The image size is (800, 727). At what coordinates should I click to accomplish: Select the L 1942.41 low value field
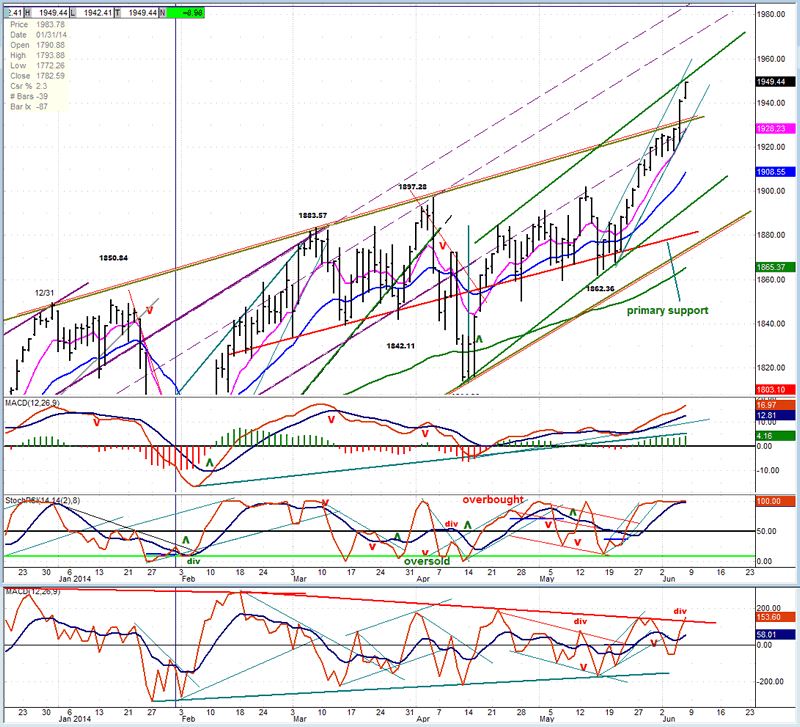[93, 13]
